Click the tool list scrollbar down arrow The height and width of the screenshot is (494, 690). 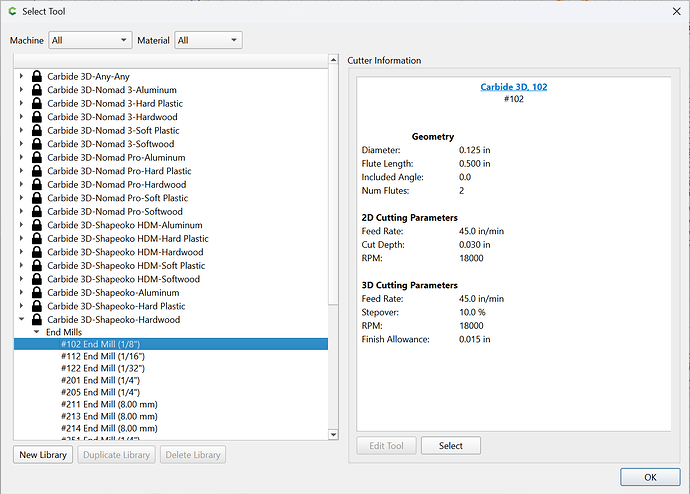333,435
